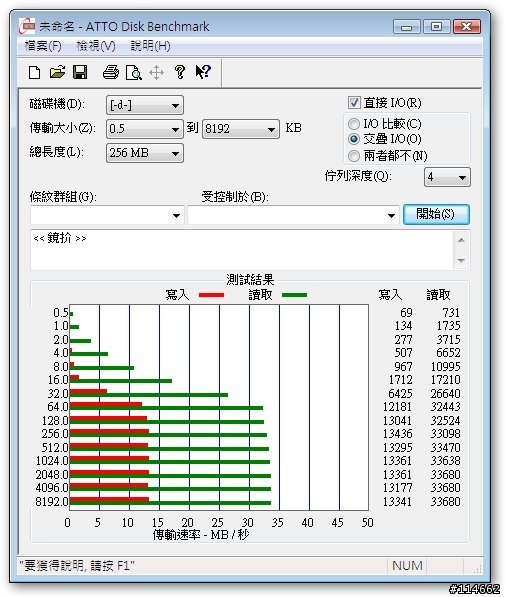The image size is (505, 597).
Task: Open the 檢視(V) menu
Action: coord(96,46)
